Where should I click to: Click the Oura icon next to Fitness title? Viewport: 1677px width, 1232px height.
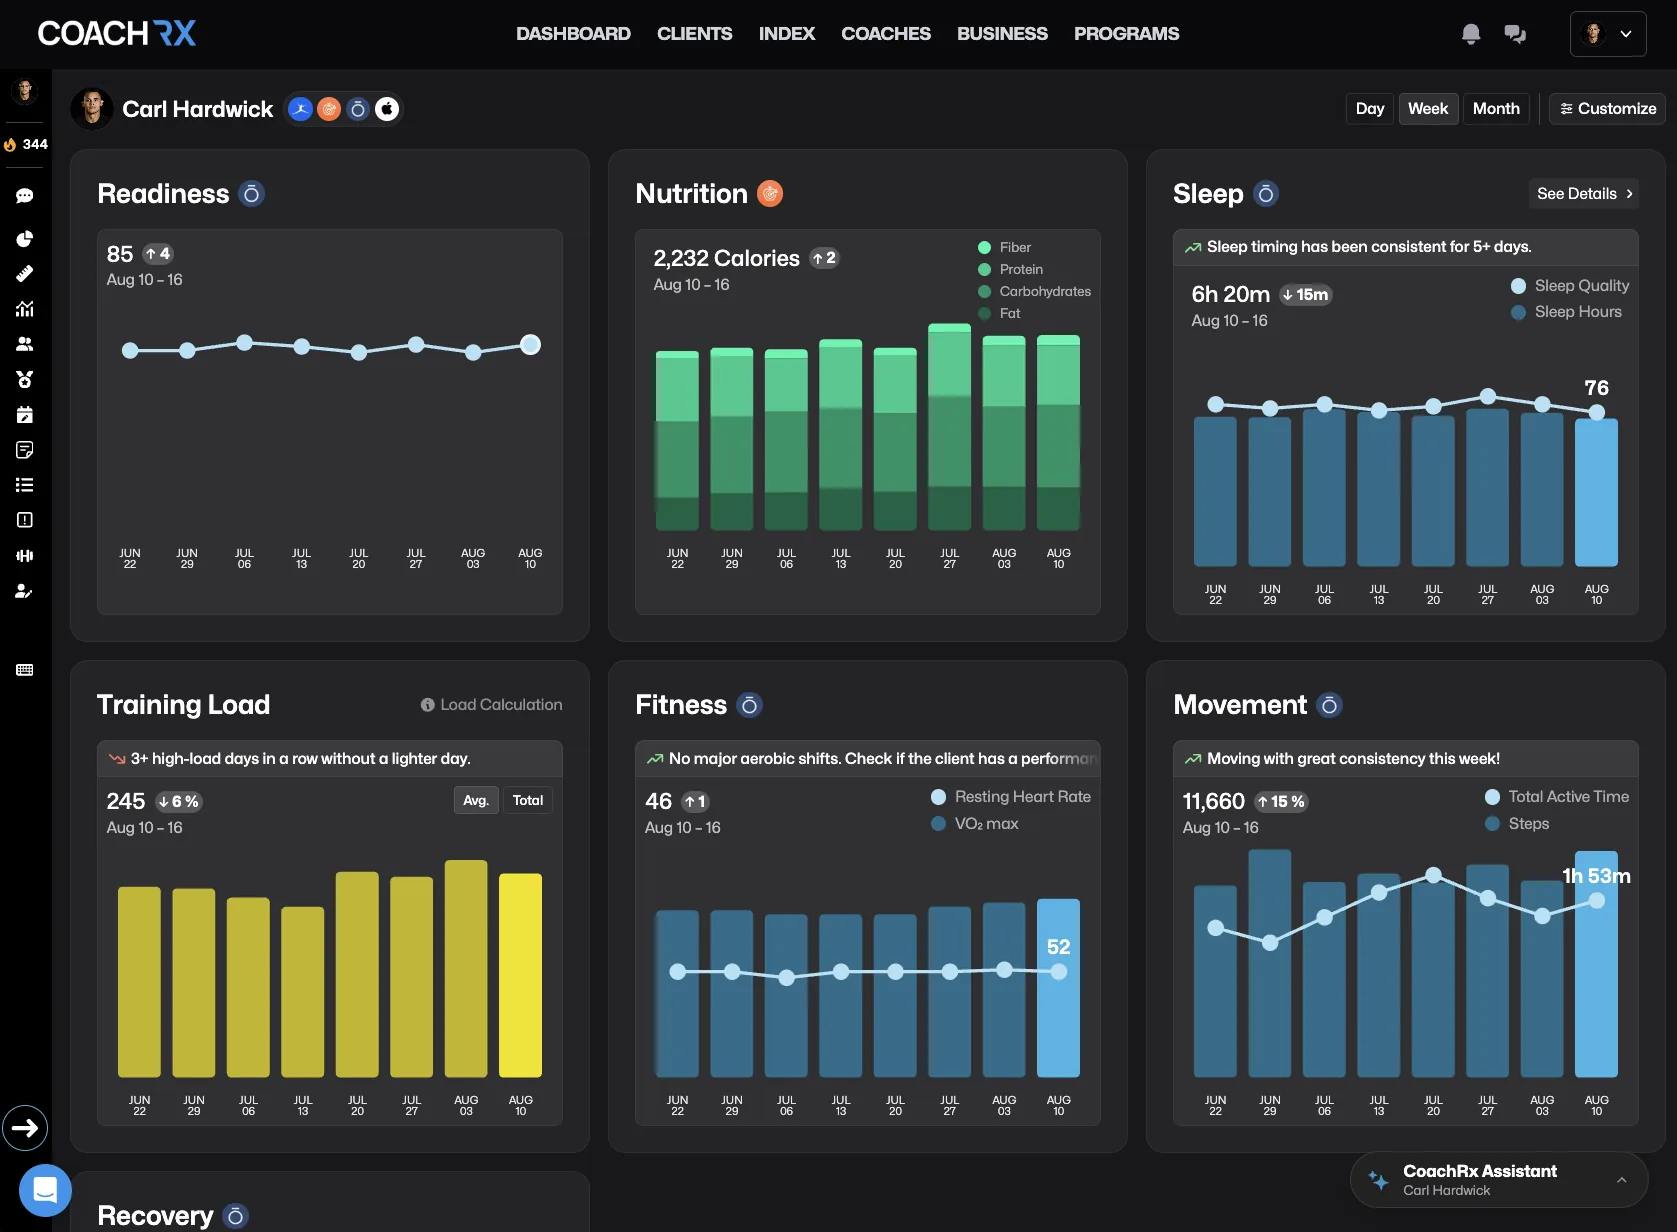pos(749,705)
